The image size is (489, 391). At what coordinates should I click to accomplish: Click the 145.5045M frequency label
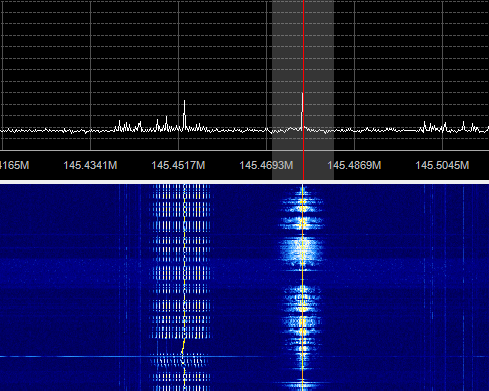click(442, 165)
